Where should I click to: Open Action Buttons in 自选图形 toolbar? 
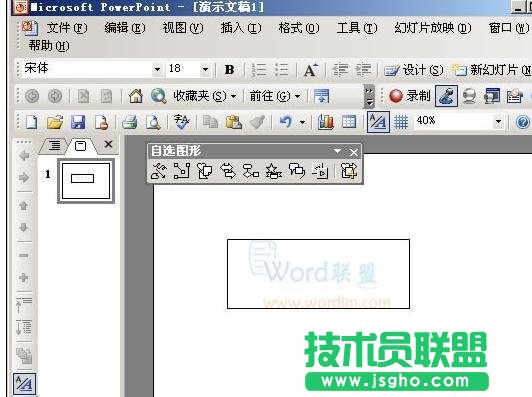tap(320, 171)
